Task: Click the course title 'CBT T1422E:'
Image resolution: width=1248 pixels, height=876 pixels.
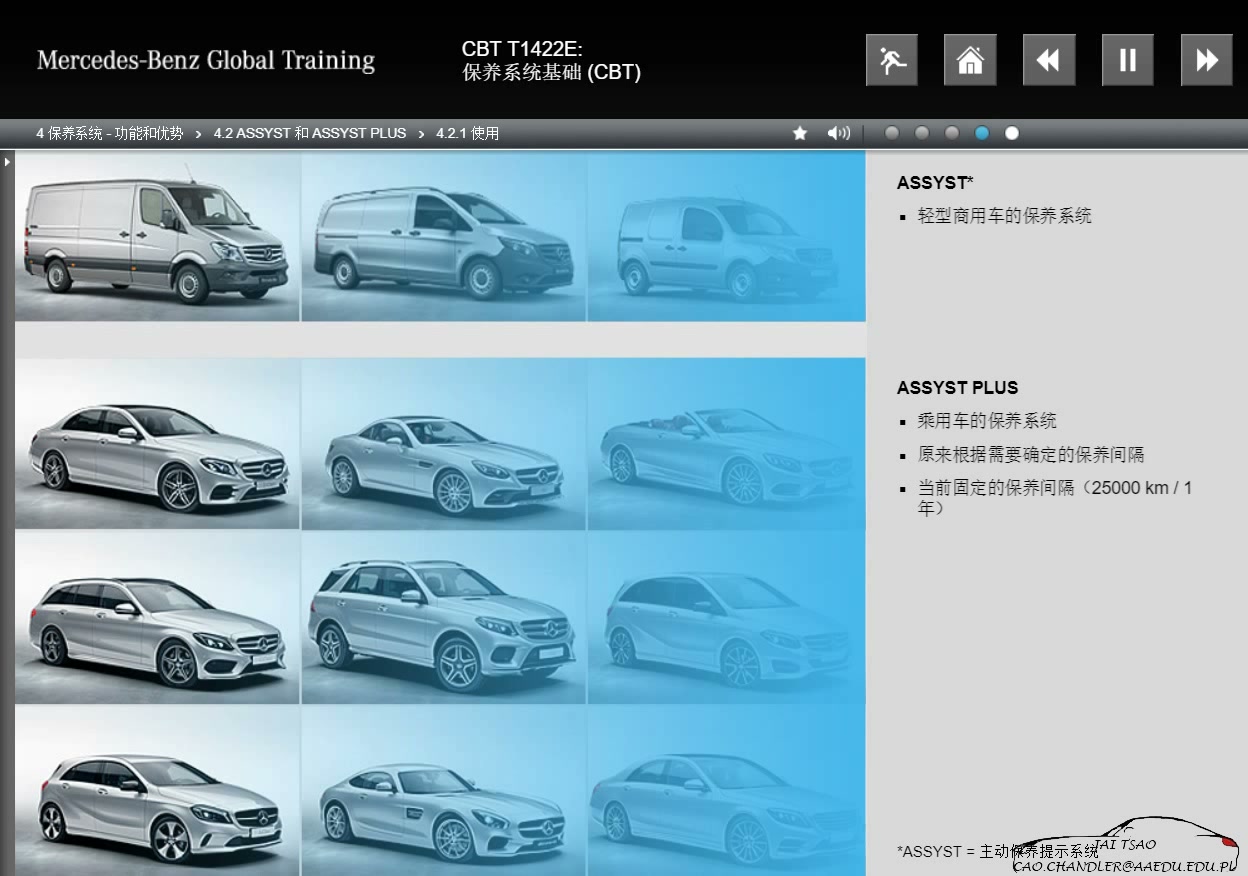Action: (x=522, y=49)
